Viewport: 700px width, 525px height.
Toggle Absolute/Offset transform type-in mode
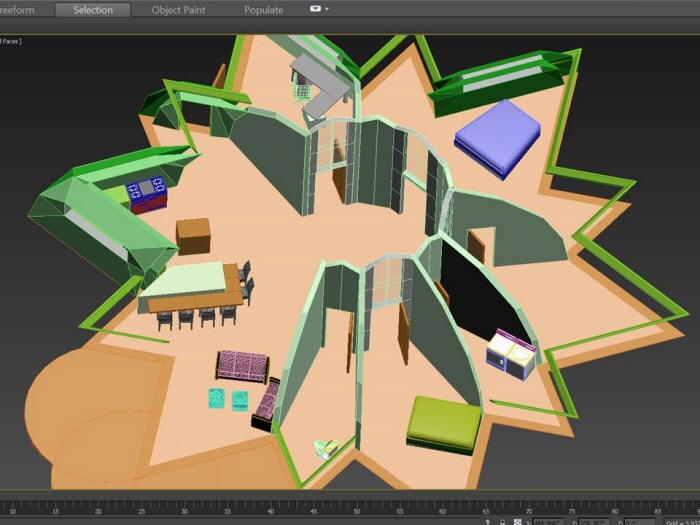[518, 520]
